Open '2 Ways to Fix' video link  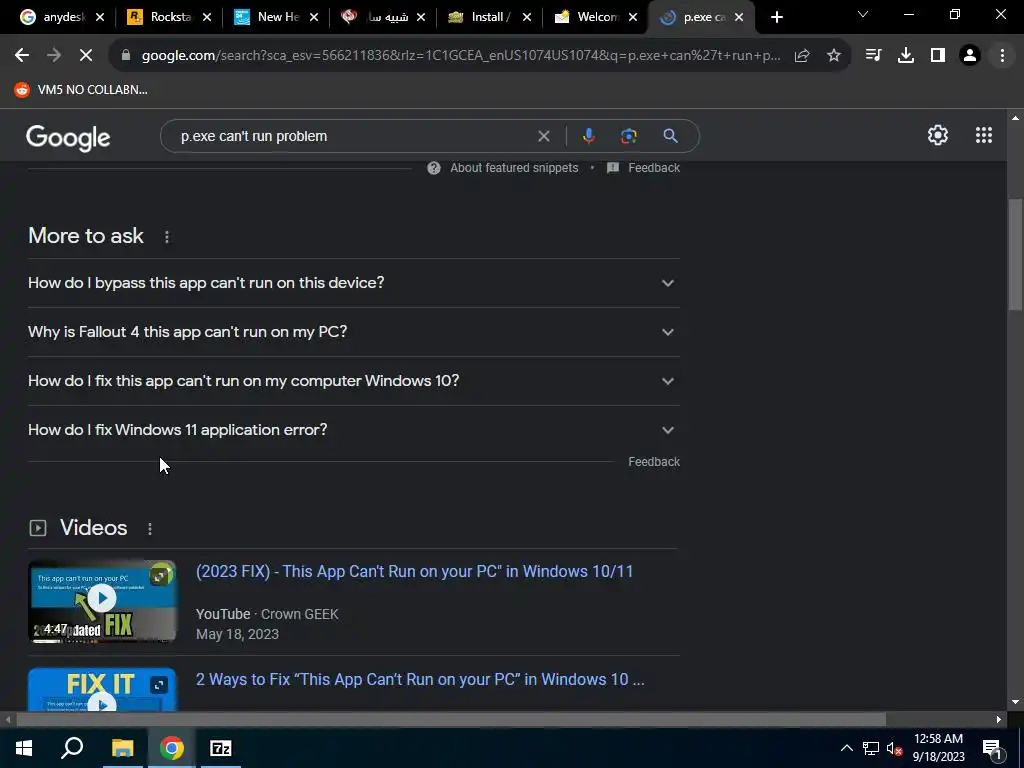tap(420, 679)
